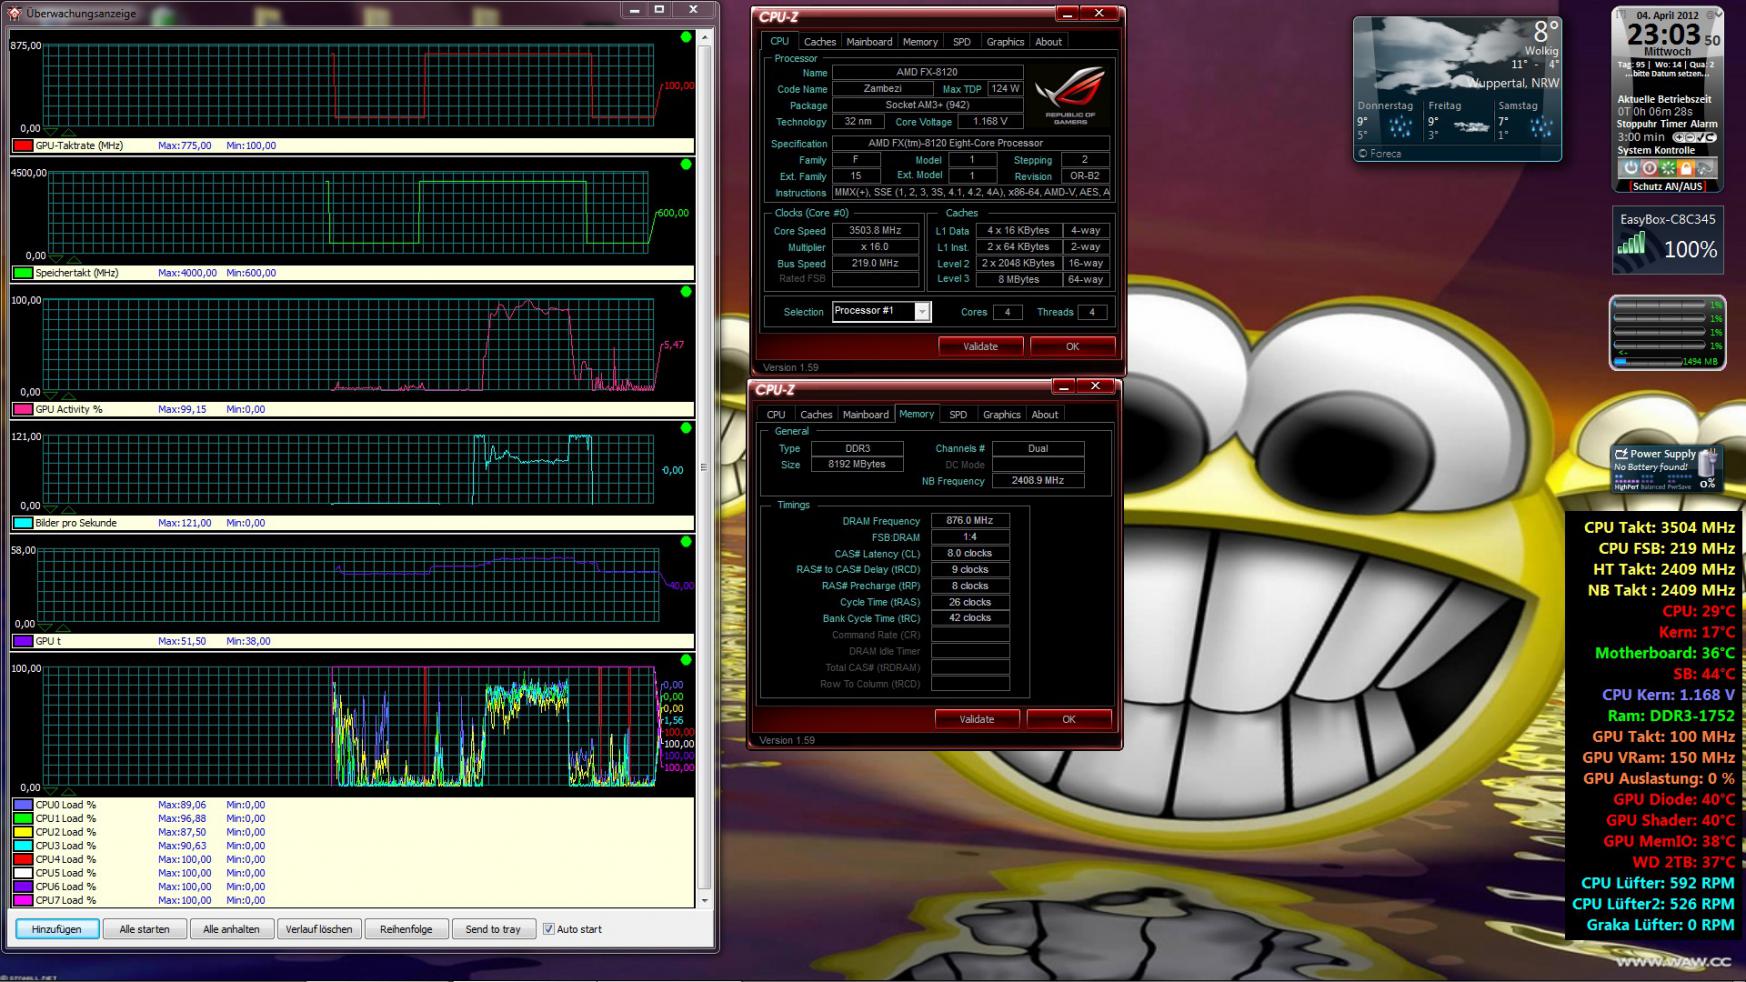The width and height of the screenshot is (1746, 982).
Task: Click the green status dot of the GPU t graph
Action: [686, 542]
